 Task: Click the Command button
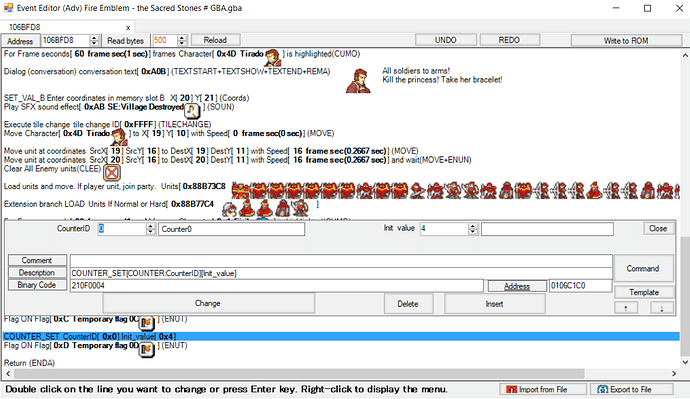click(x=643, y=268)
